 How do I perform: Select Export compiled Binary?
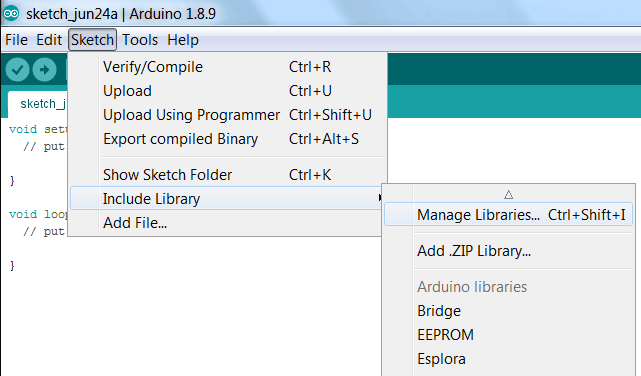(x=227, y=139)
